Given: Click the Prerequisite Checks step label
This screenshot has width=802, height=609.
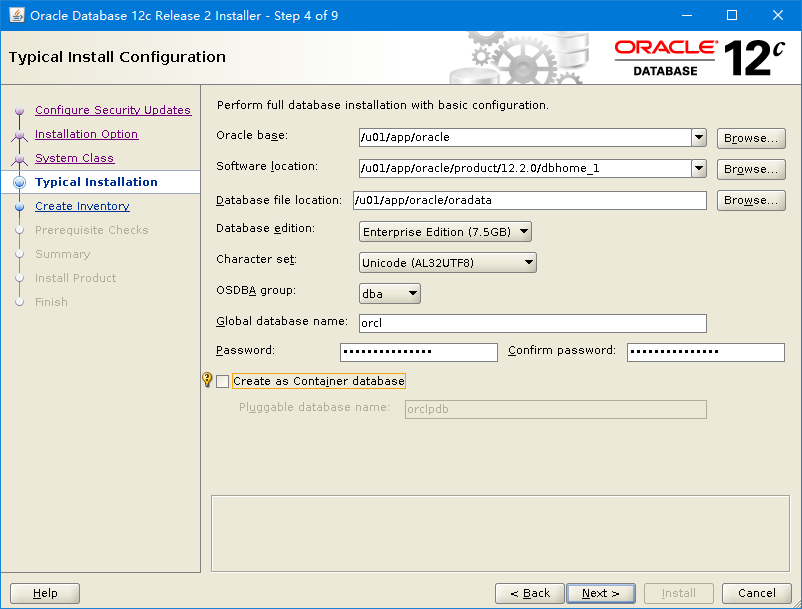Looking at the screenshot, I should [92, 230].
